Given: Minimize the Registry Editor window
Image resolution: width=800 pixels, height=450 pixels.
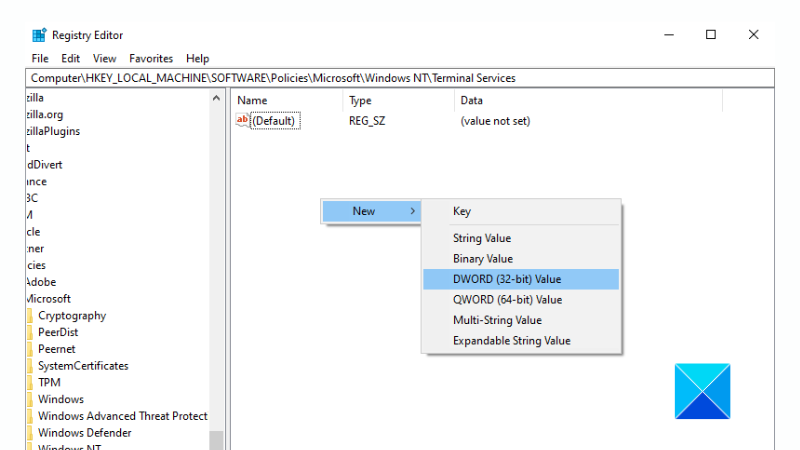Looking at the screenshot, I should coord(669,35).
